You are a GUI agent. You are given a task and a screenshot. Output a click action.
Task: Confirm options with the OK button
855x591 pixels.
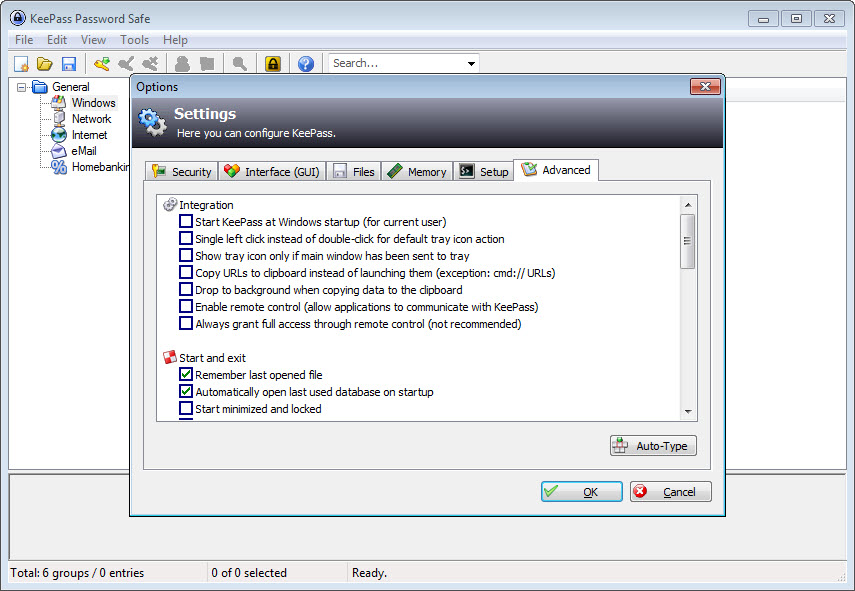coord(582,491)
